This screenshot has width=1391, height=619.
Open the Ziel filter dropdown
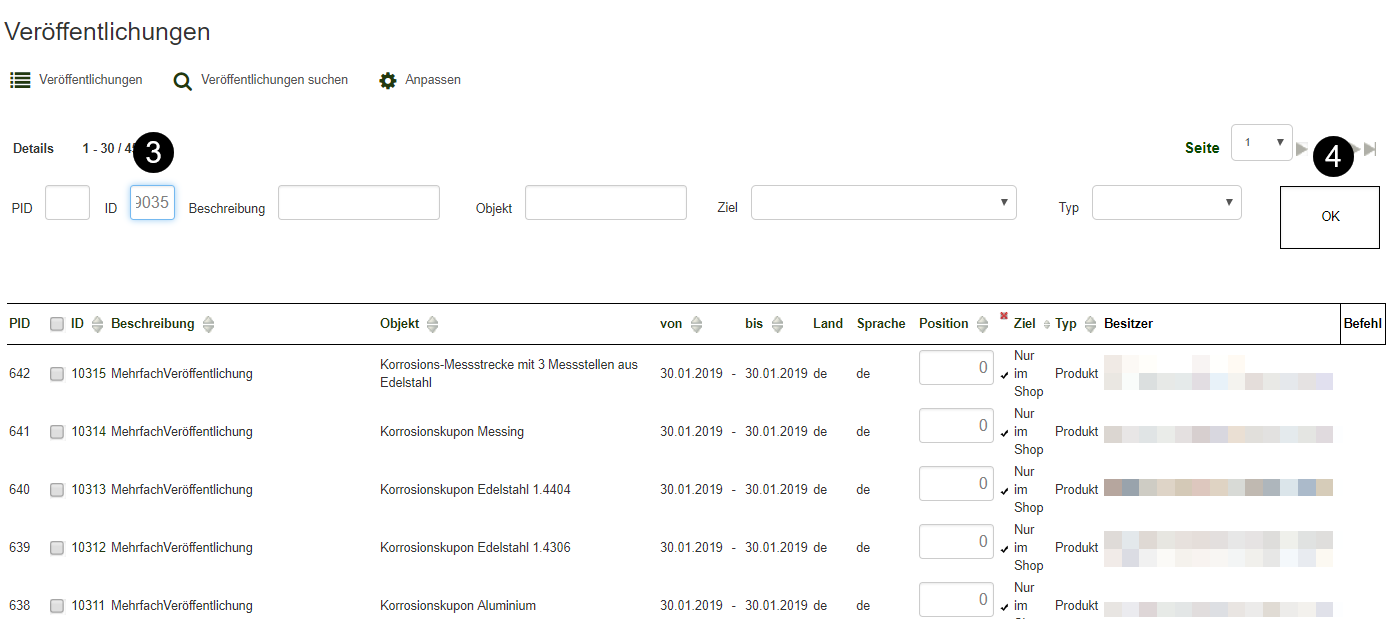pyautogui.click(x=883, y=203)
